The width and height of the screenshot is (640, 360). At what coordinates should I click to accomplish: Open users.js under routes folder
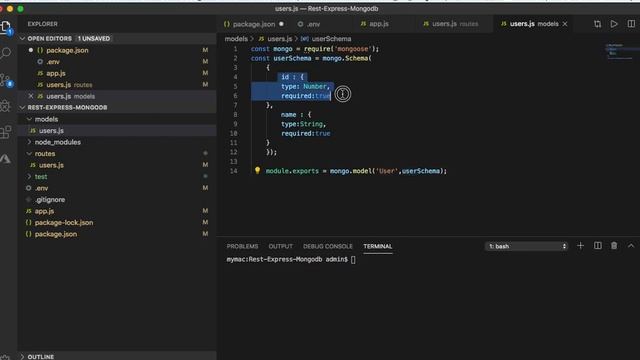tap(117, 165)
